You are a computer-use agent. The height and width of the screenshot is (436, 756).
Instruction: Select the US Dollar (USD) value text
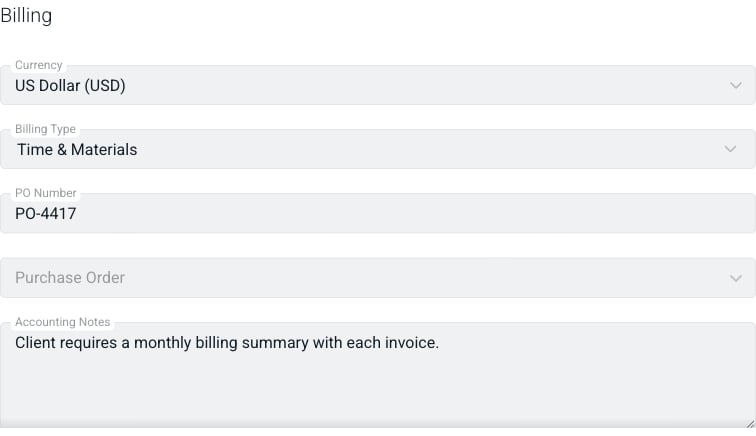tap(70, 86)
